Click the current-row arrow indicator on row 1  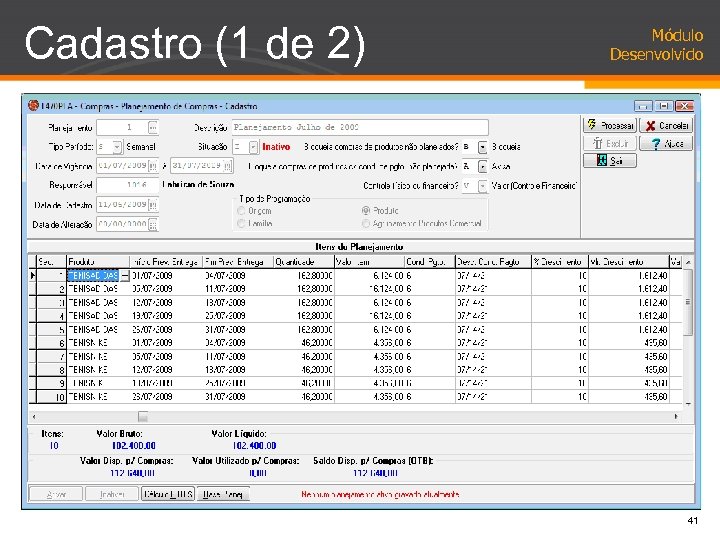tap(33, 276)
